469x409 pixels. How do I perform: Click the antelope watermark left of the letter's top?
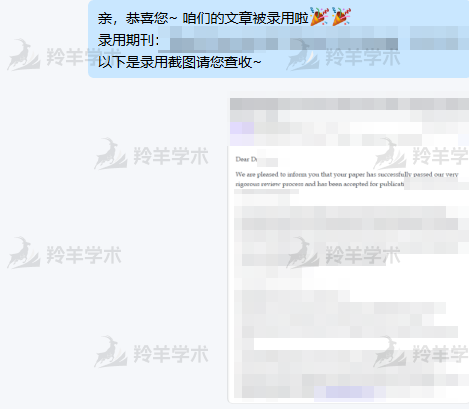(110, 154)
